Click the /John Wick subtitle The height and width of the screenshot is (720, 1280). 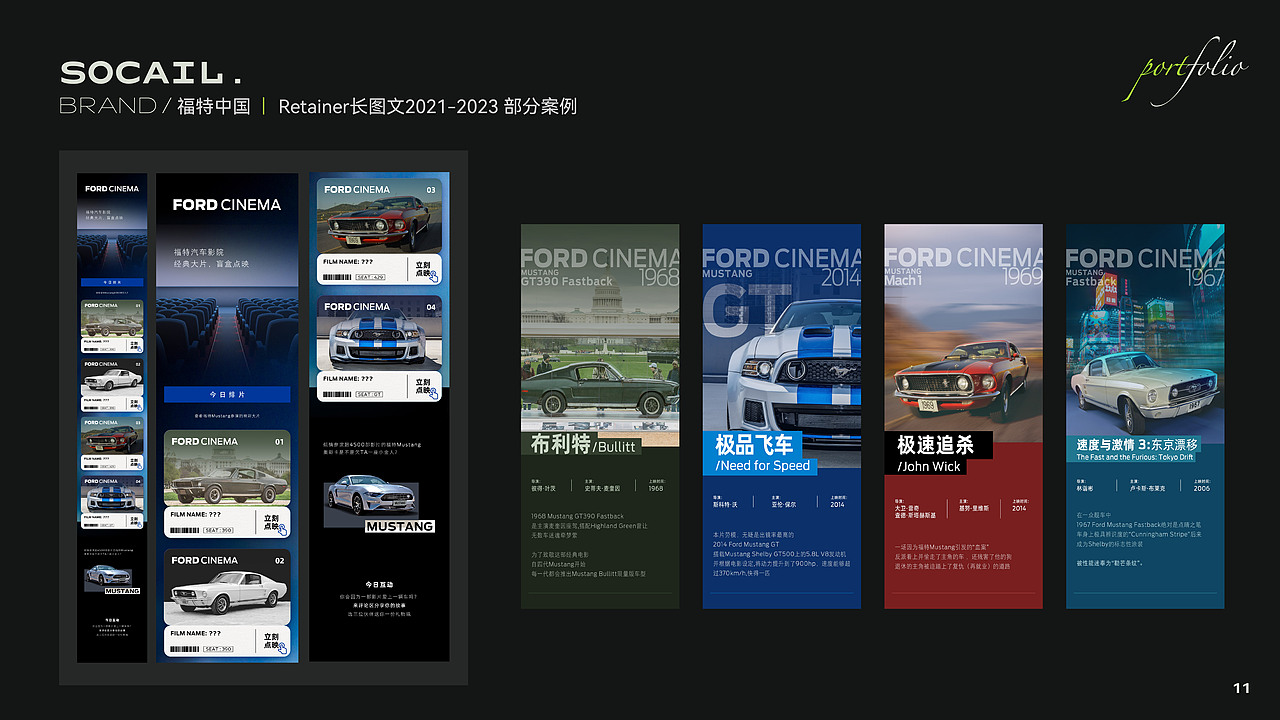click(x=929, y=466)
